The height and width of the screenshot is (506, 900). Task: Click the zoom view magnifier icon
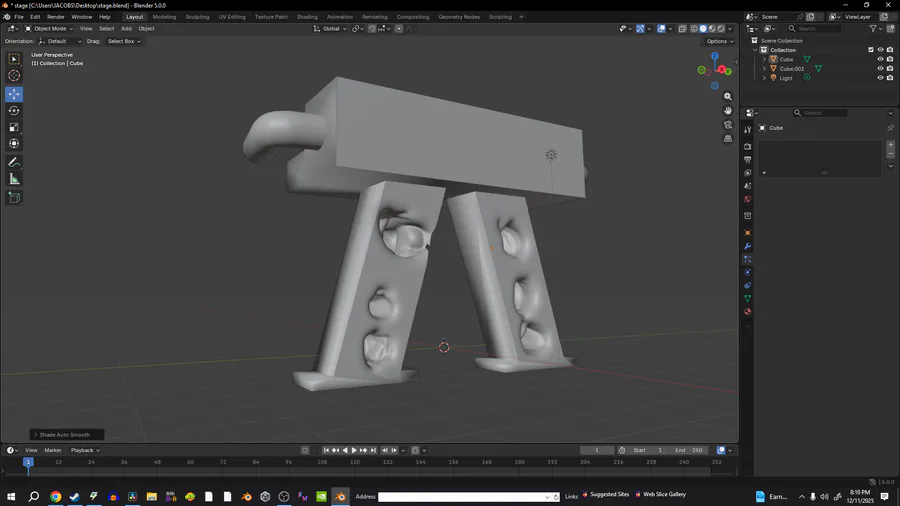728,96
